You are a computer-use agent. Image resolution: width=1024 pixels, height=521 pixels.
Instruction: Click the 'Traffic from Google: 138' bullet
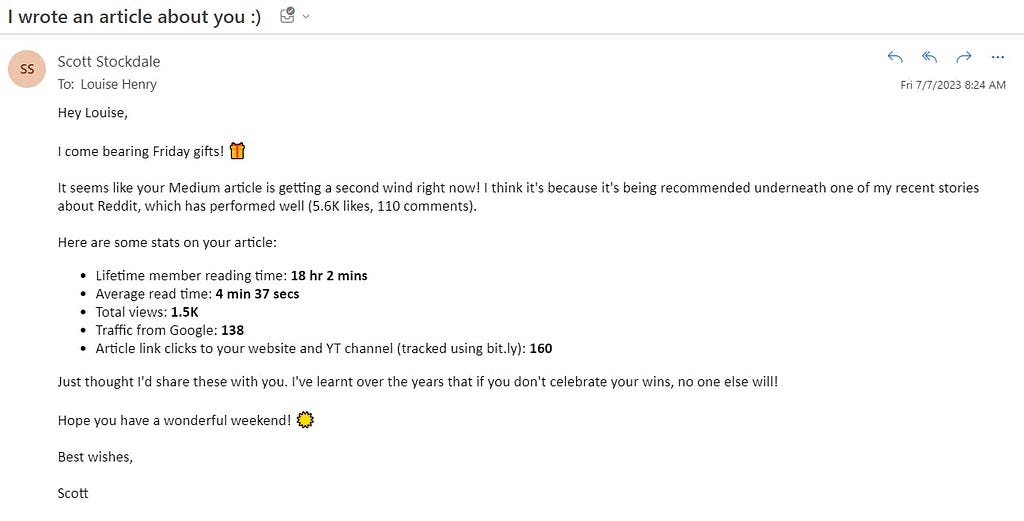coord(170,330)
